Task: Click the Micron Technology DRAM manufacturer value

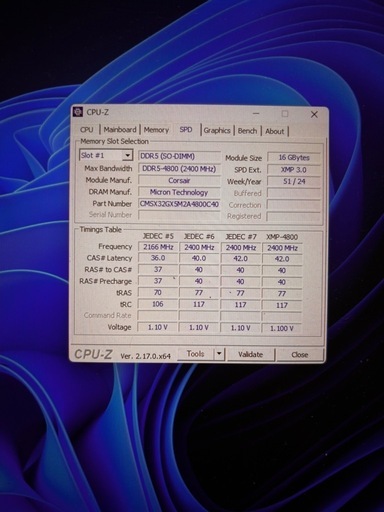Action: [179, 192]
